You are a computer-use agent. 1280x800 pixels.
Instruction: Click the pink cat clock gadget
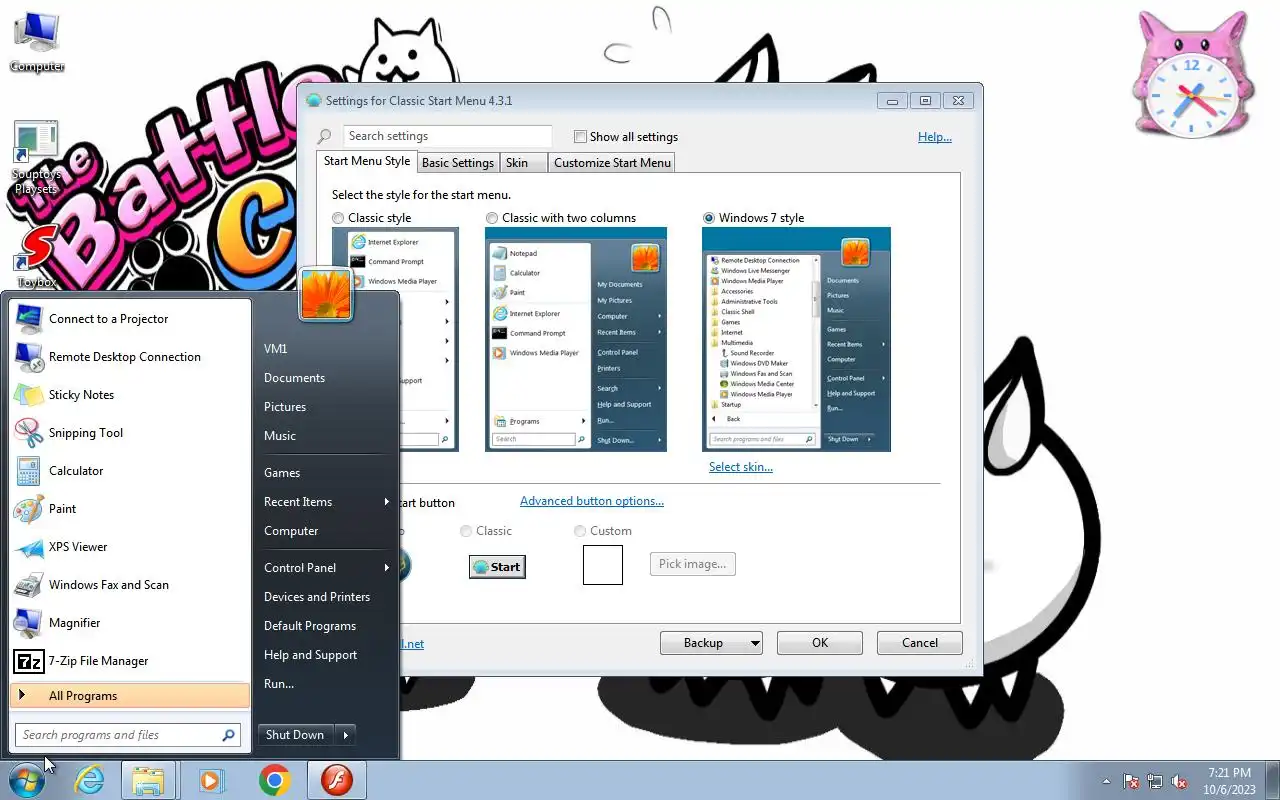coord(1192,72)
